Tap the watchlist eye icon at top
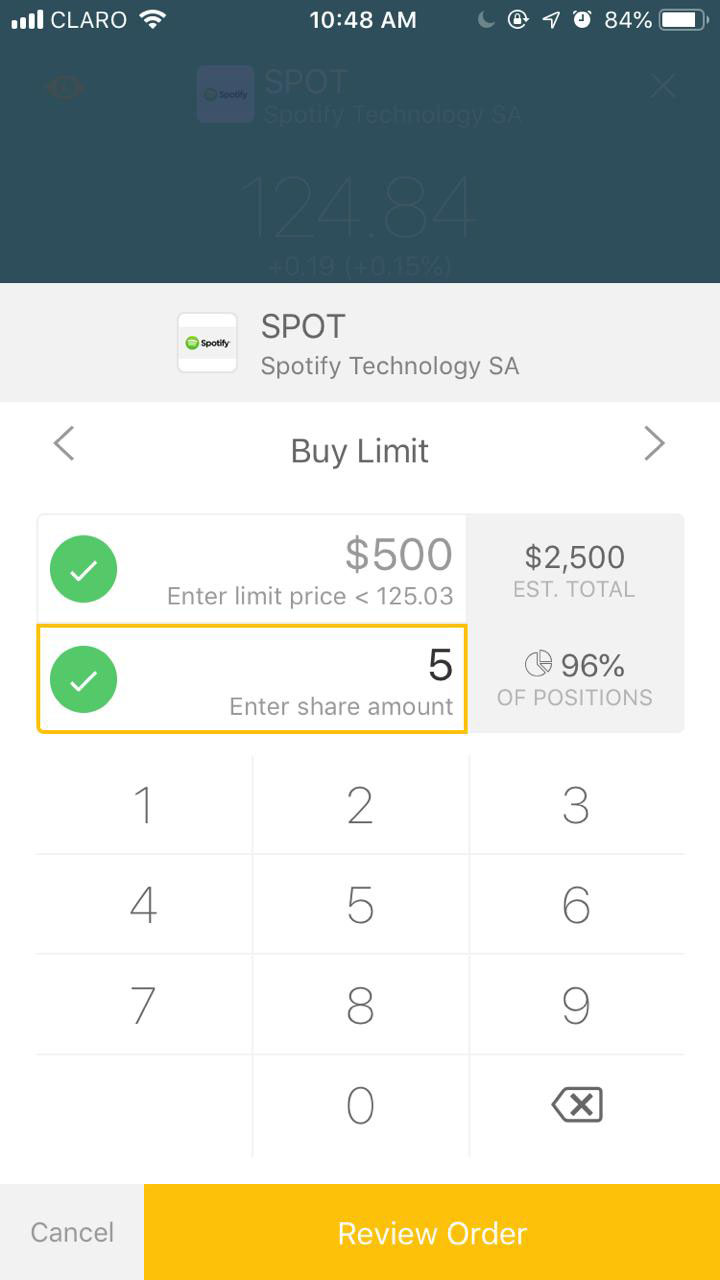This screenshot has height=1280, width=720. click(66, 88)
